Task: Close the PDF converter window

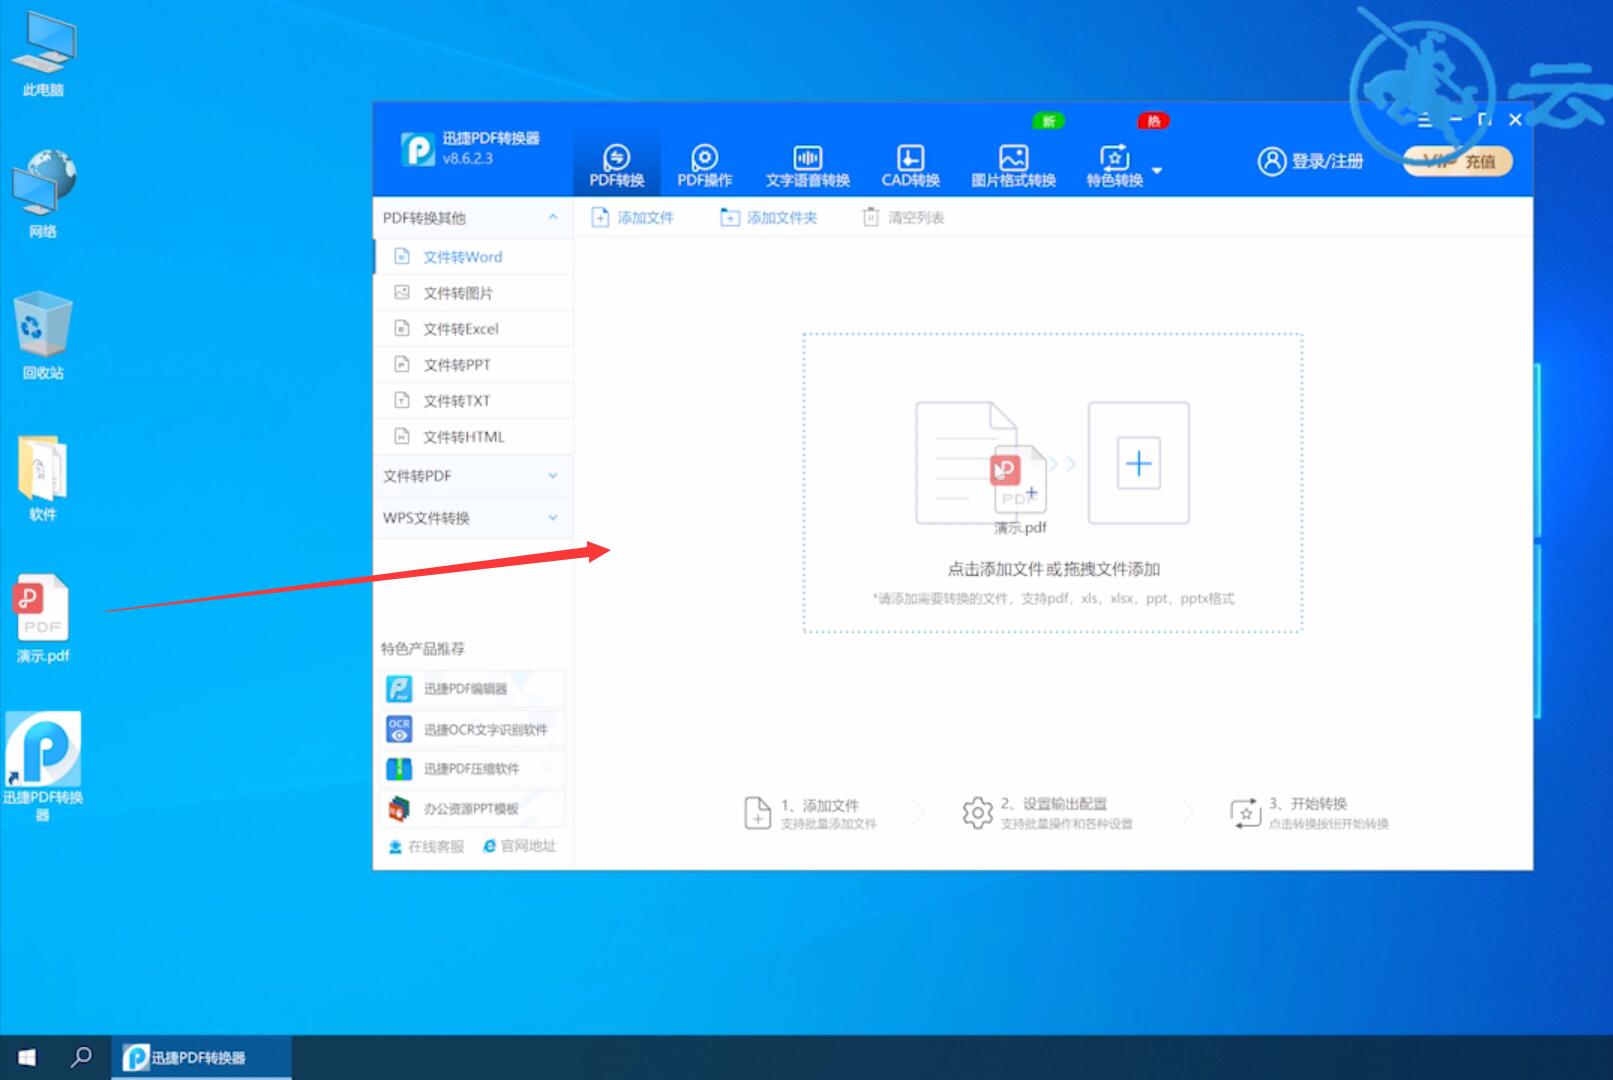Action: point(1515,120)
